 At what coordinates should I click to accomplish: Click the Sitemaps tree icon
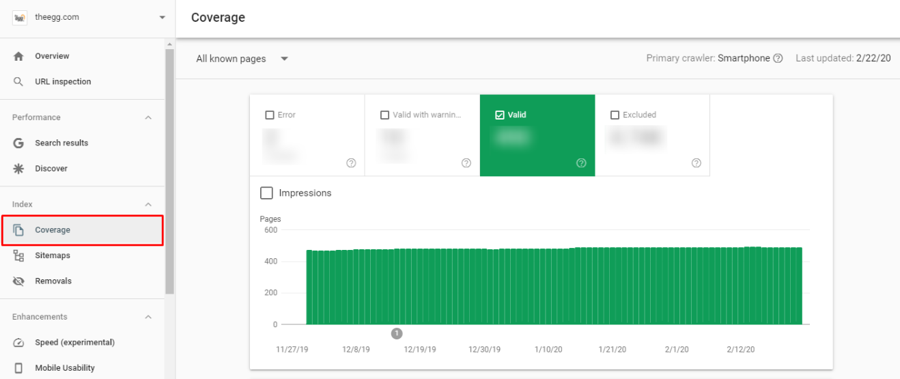coord(18,256)
